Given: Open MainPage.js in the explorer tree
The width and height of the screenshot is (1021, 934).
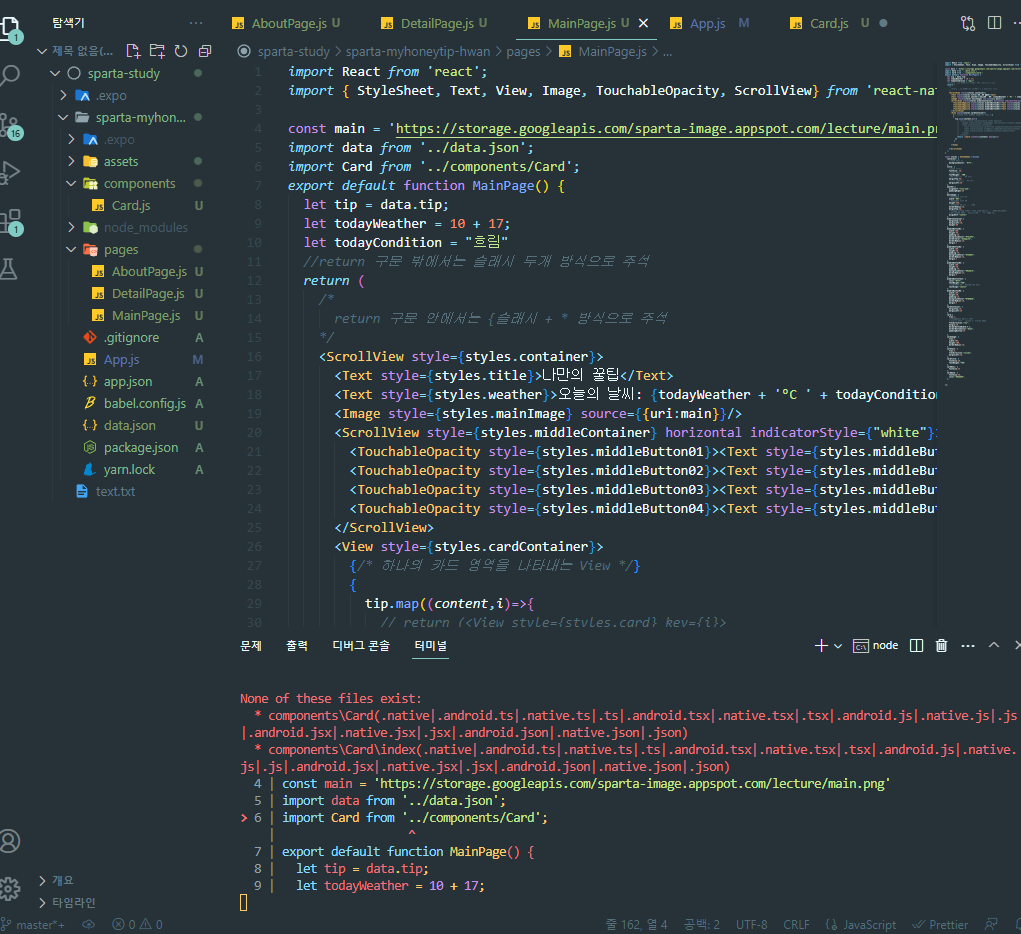Looking at the screenshot, I should (x=146, y=316).
